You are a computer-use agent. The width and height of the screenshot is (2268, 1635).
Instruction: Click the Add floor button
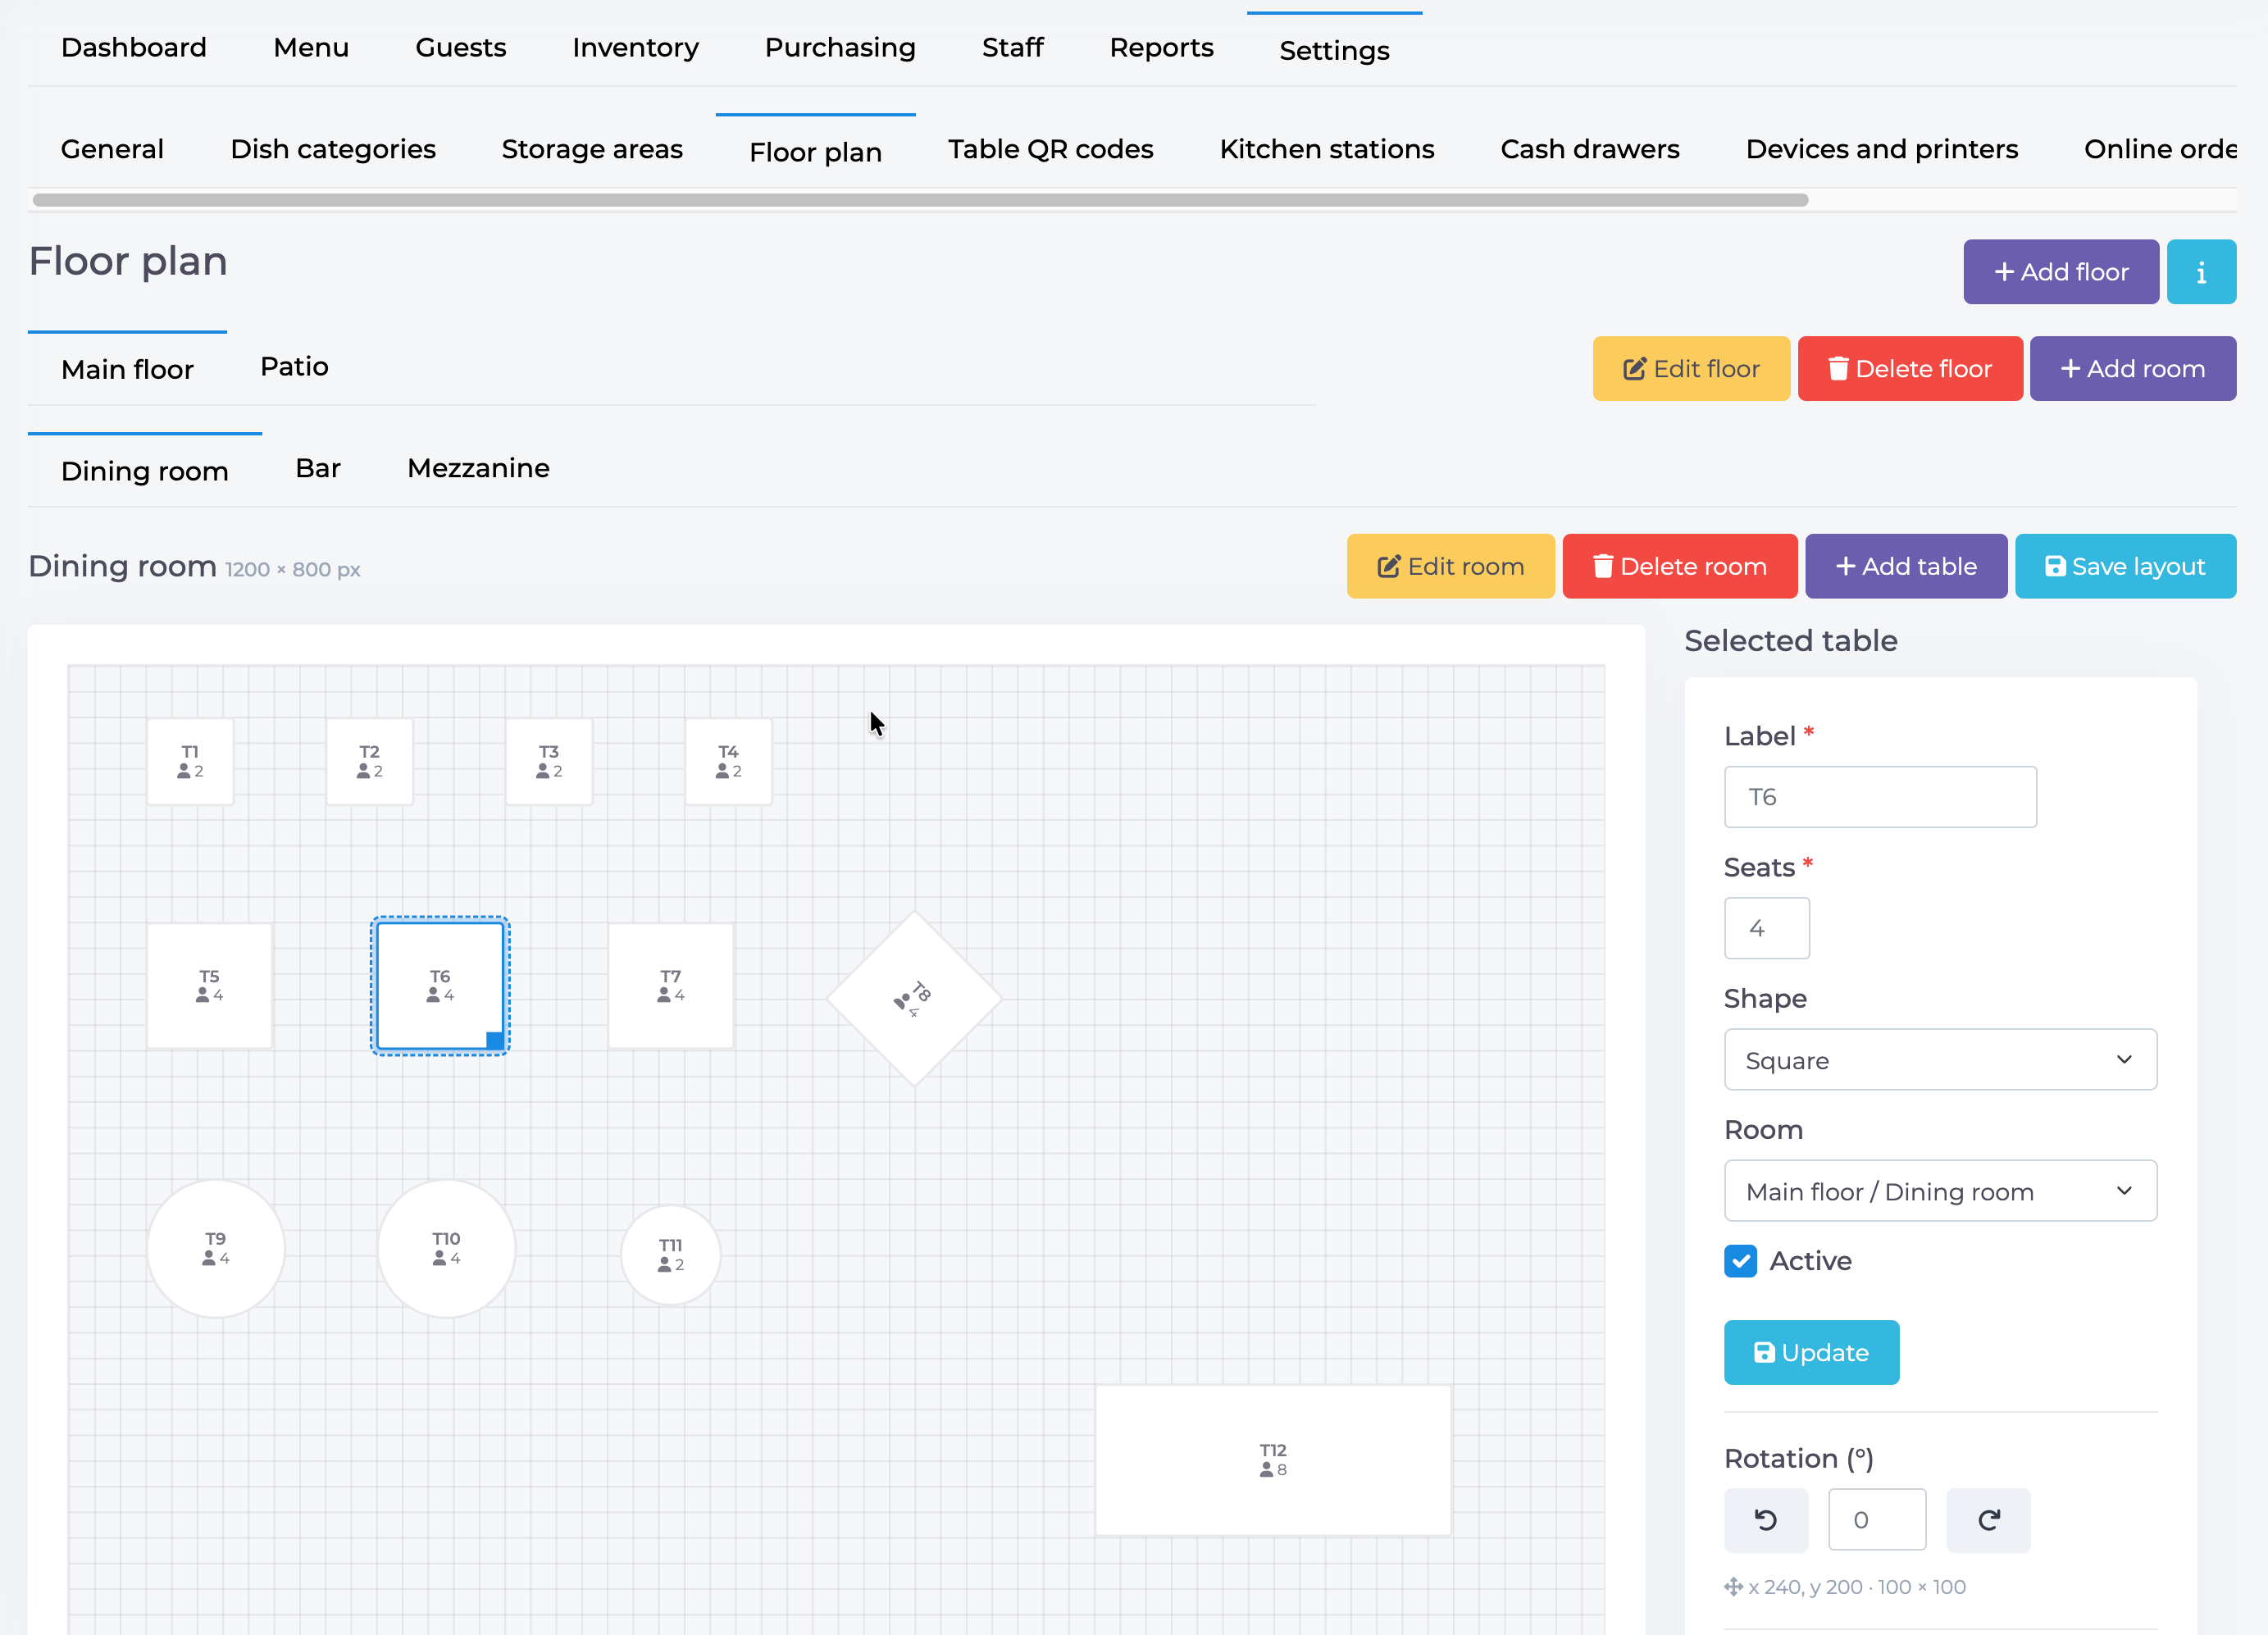click(x=2060, y=272)
